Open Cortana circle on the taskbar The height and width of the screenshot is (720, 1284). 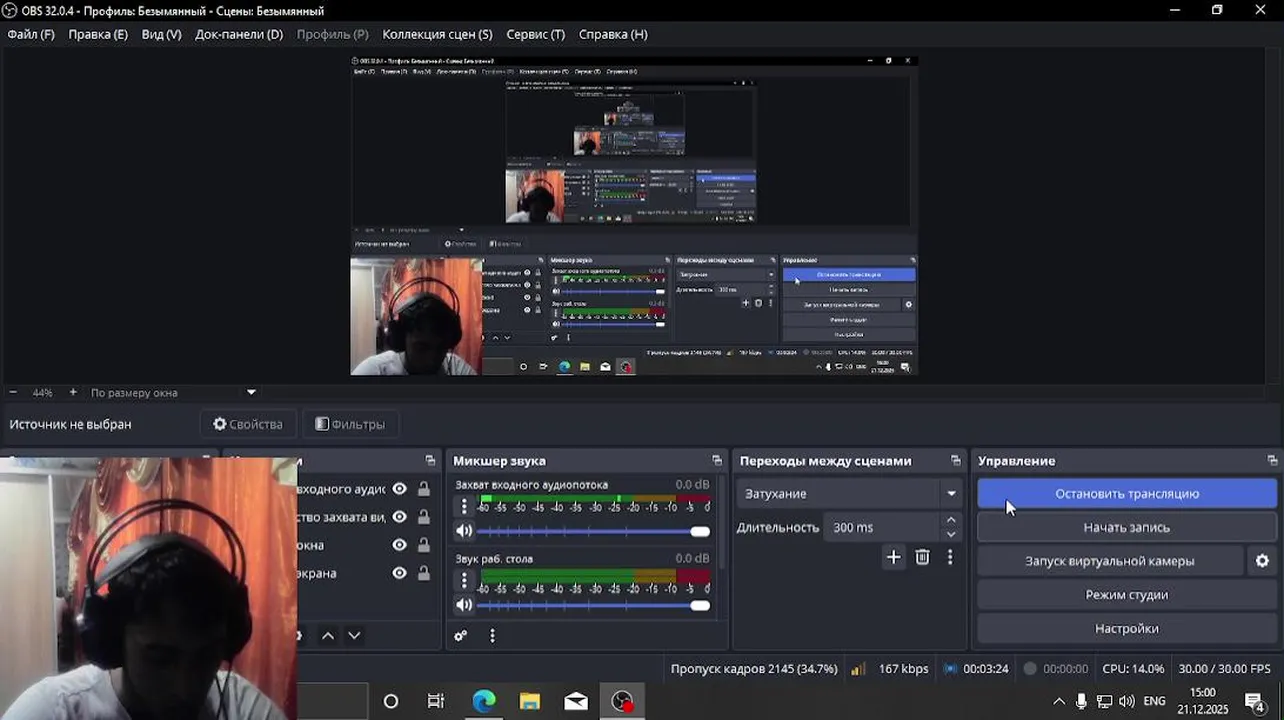391,701
